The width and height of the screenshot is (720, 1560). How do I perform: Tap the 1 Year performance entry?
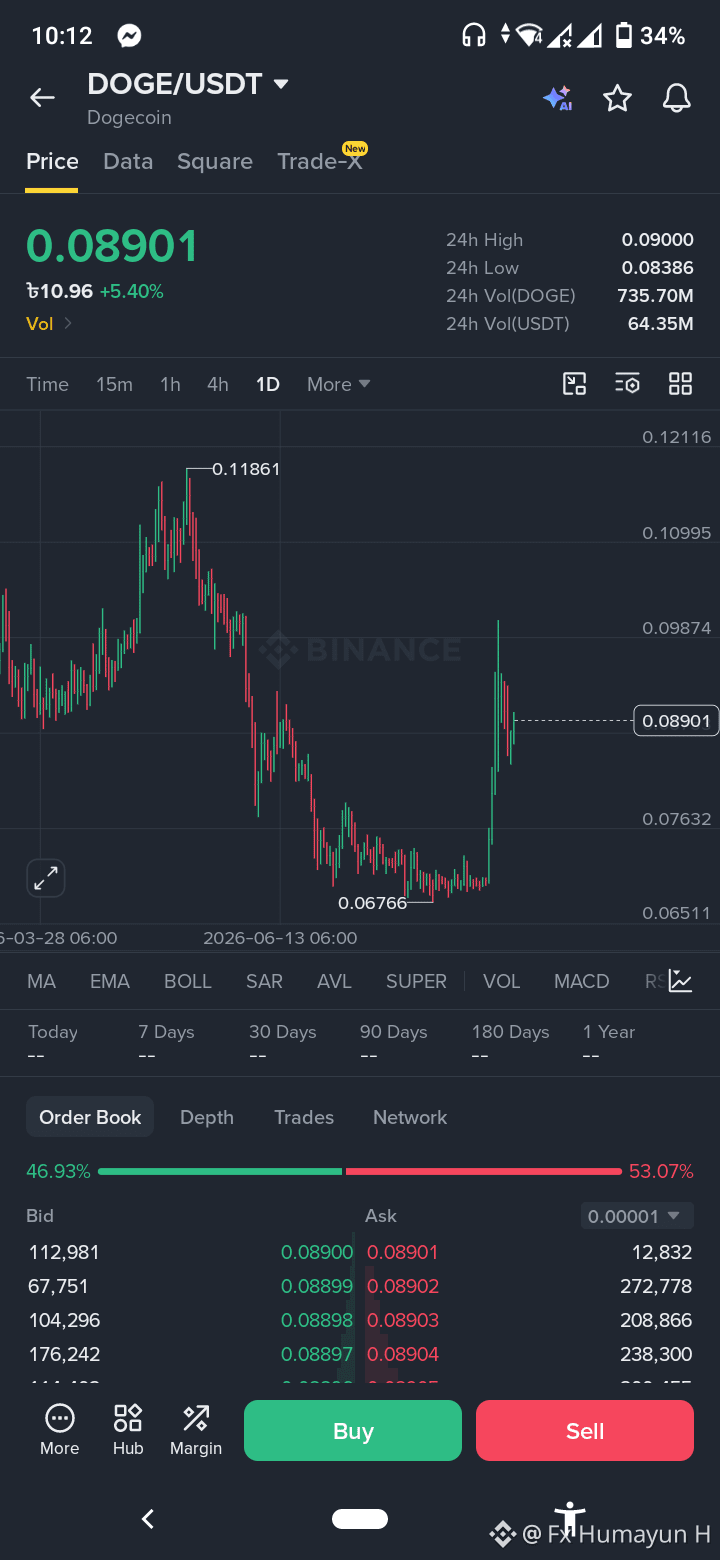point(609,1043)
